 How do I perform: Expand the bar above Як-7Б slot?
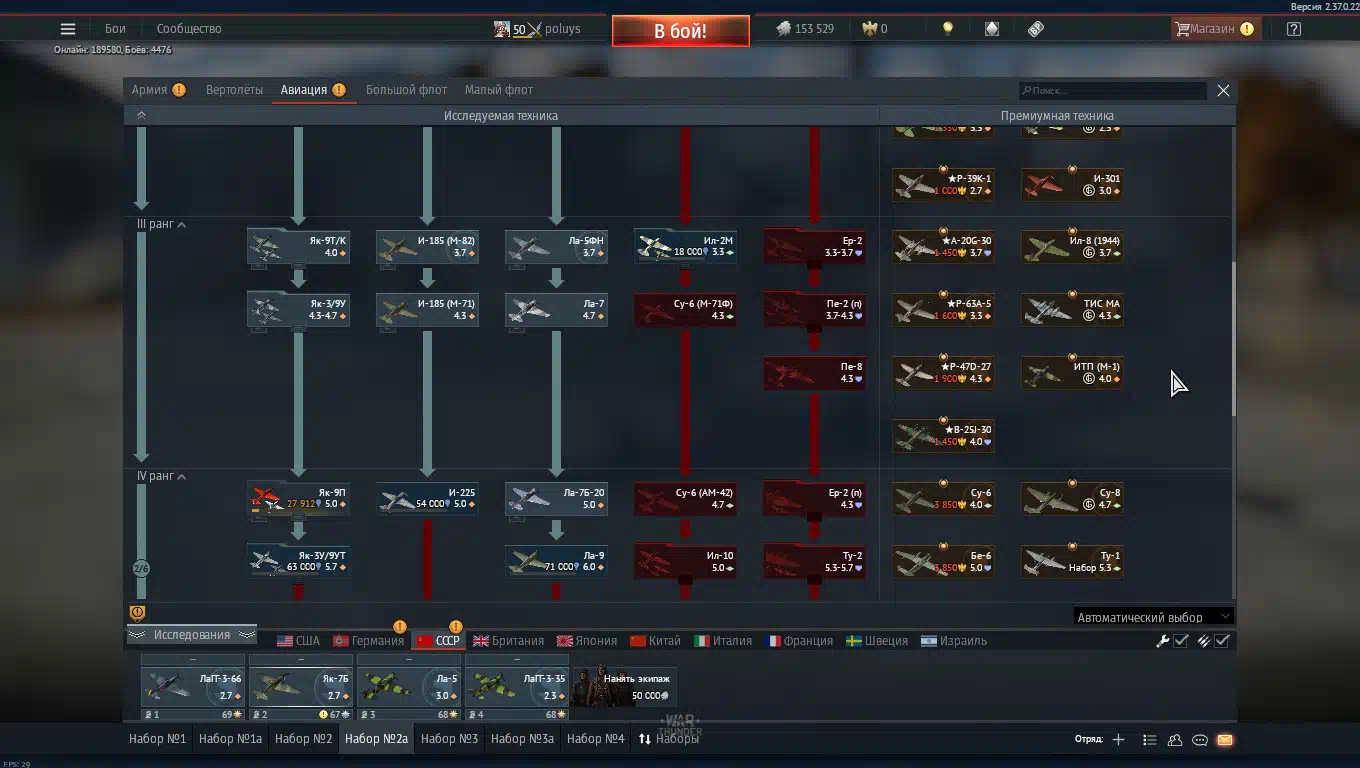tap(301, 660)
